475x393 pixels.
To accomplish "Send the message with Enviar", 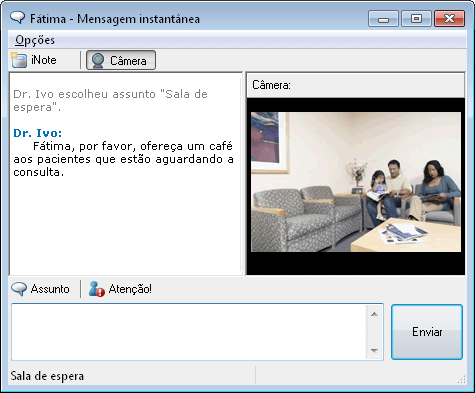I will pyautogui.click(x=427, y=332).
